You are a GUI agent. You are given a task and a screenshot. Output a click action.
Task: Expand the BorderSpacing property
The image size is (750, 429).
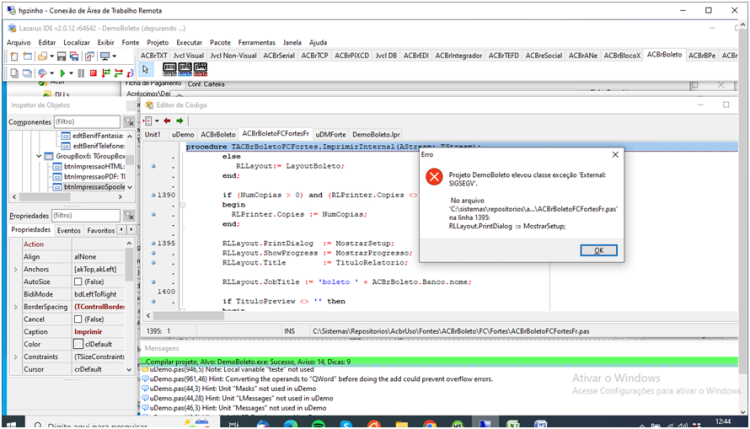coord(15,307)
